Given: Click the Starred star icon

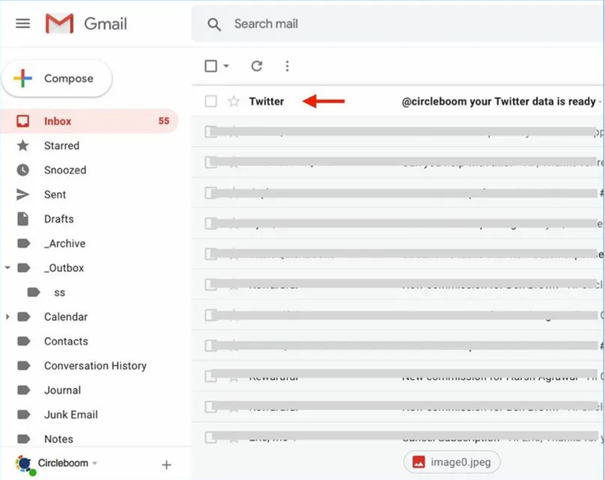Looking at the screenshot, I should (23, 145).
